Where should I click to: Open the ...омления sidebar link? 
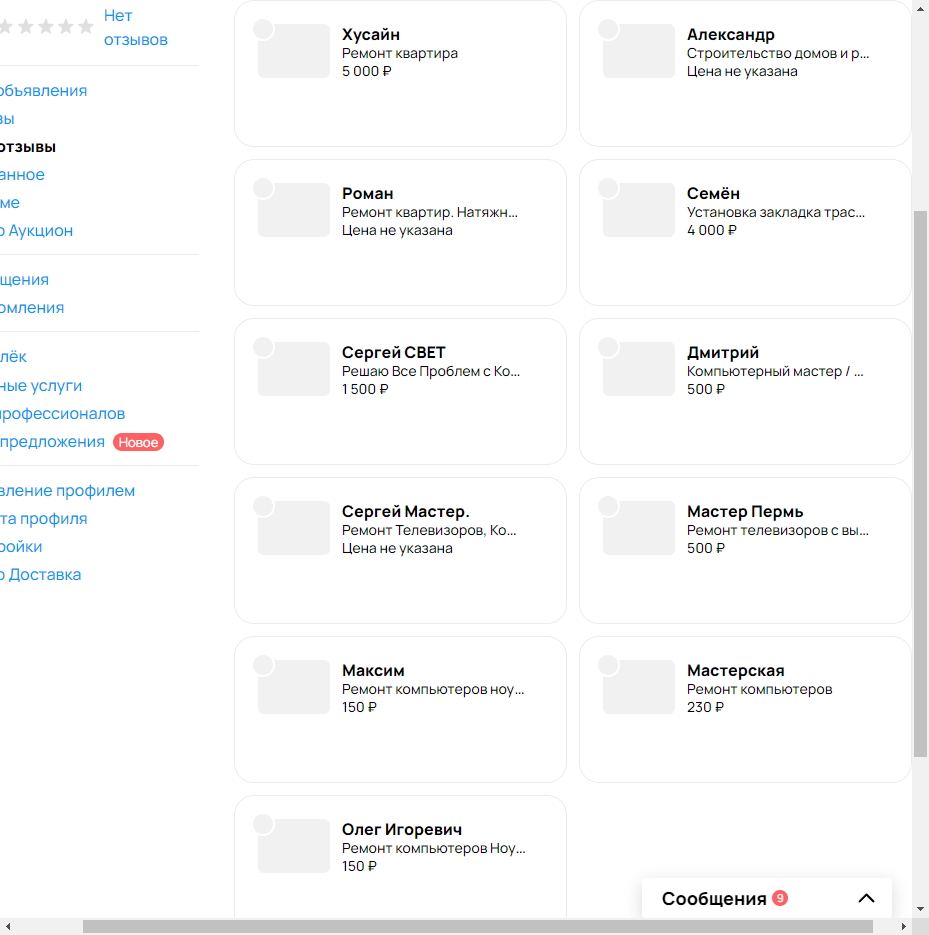click(32, 308)
